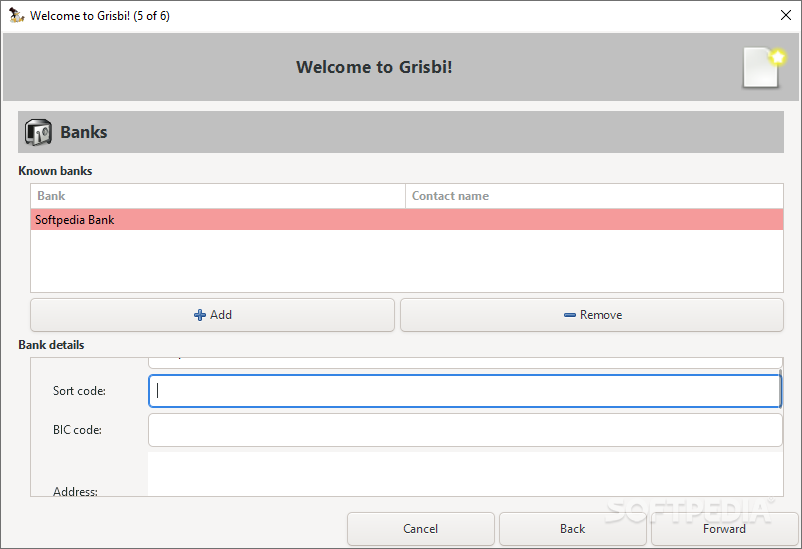Close the Welcome to Grisbi window
Screen dimensions: 802x549
click(x=786, y=15)
